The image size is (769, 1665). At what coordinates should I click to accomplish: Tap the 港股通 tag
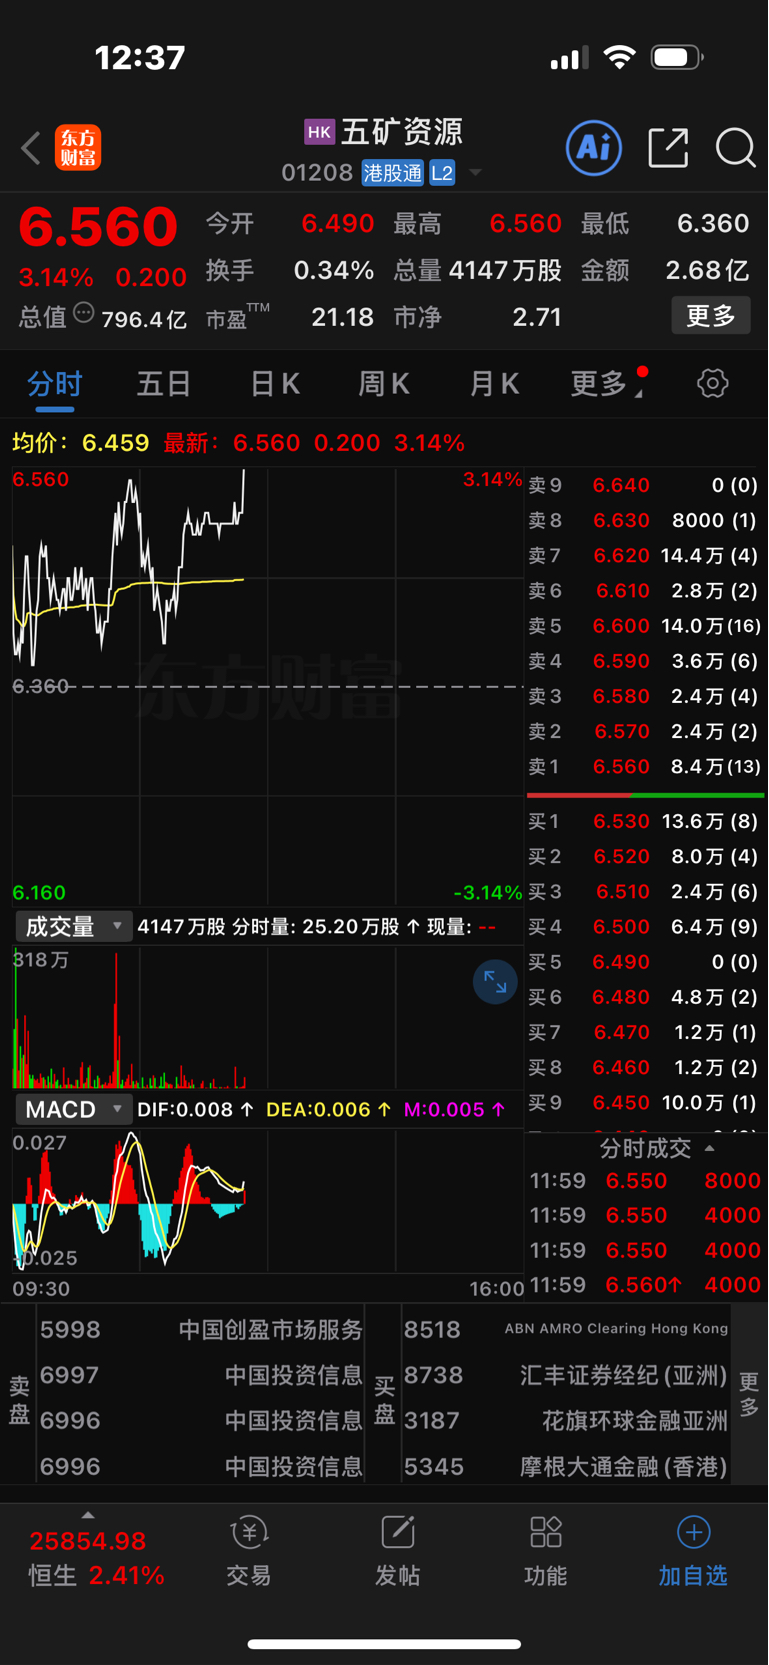click(393, 173)
